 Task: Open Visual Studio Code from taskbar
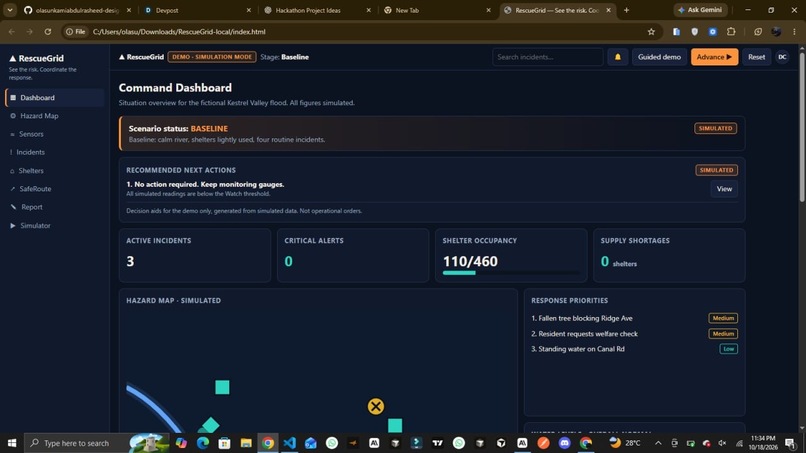[x=289, y=443]
